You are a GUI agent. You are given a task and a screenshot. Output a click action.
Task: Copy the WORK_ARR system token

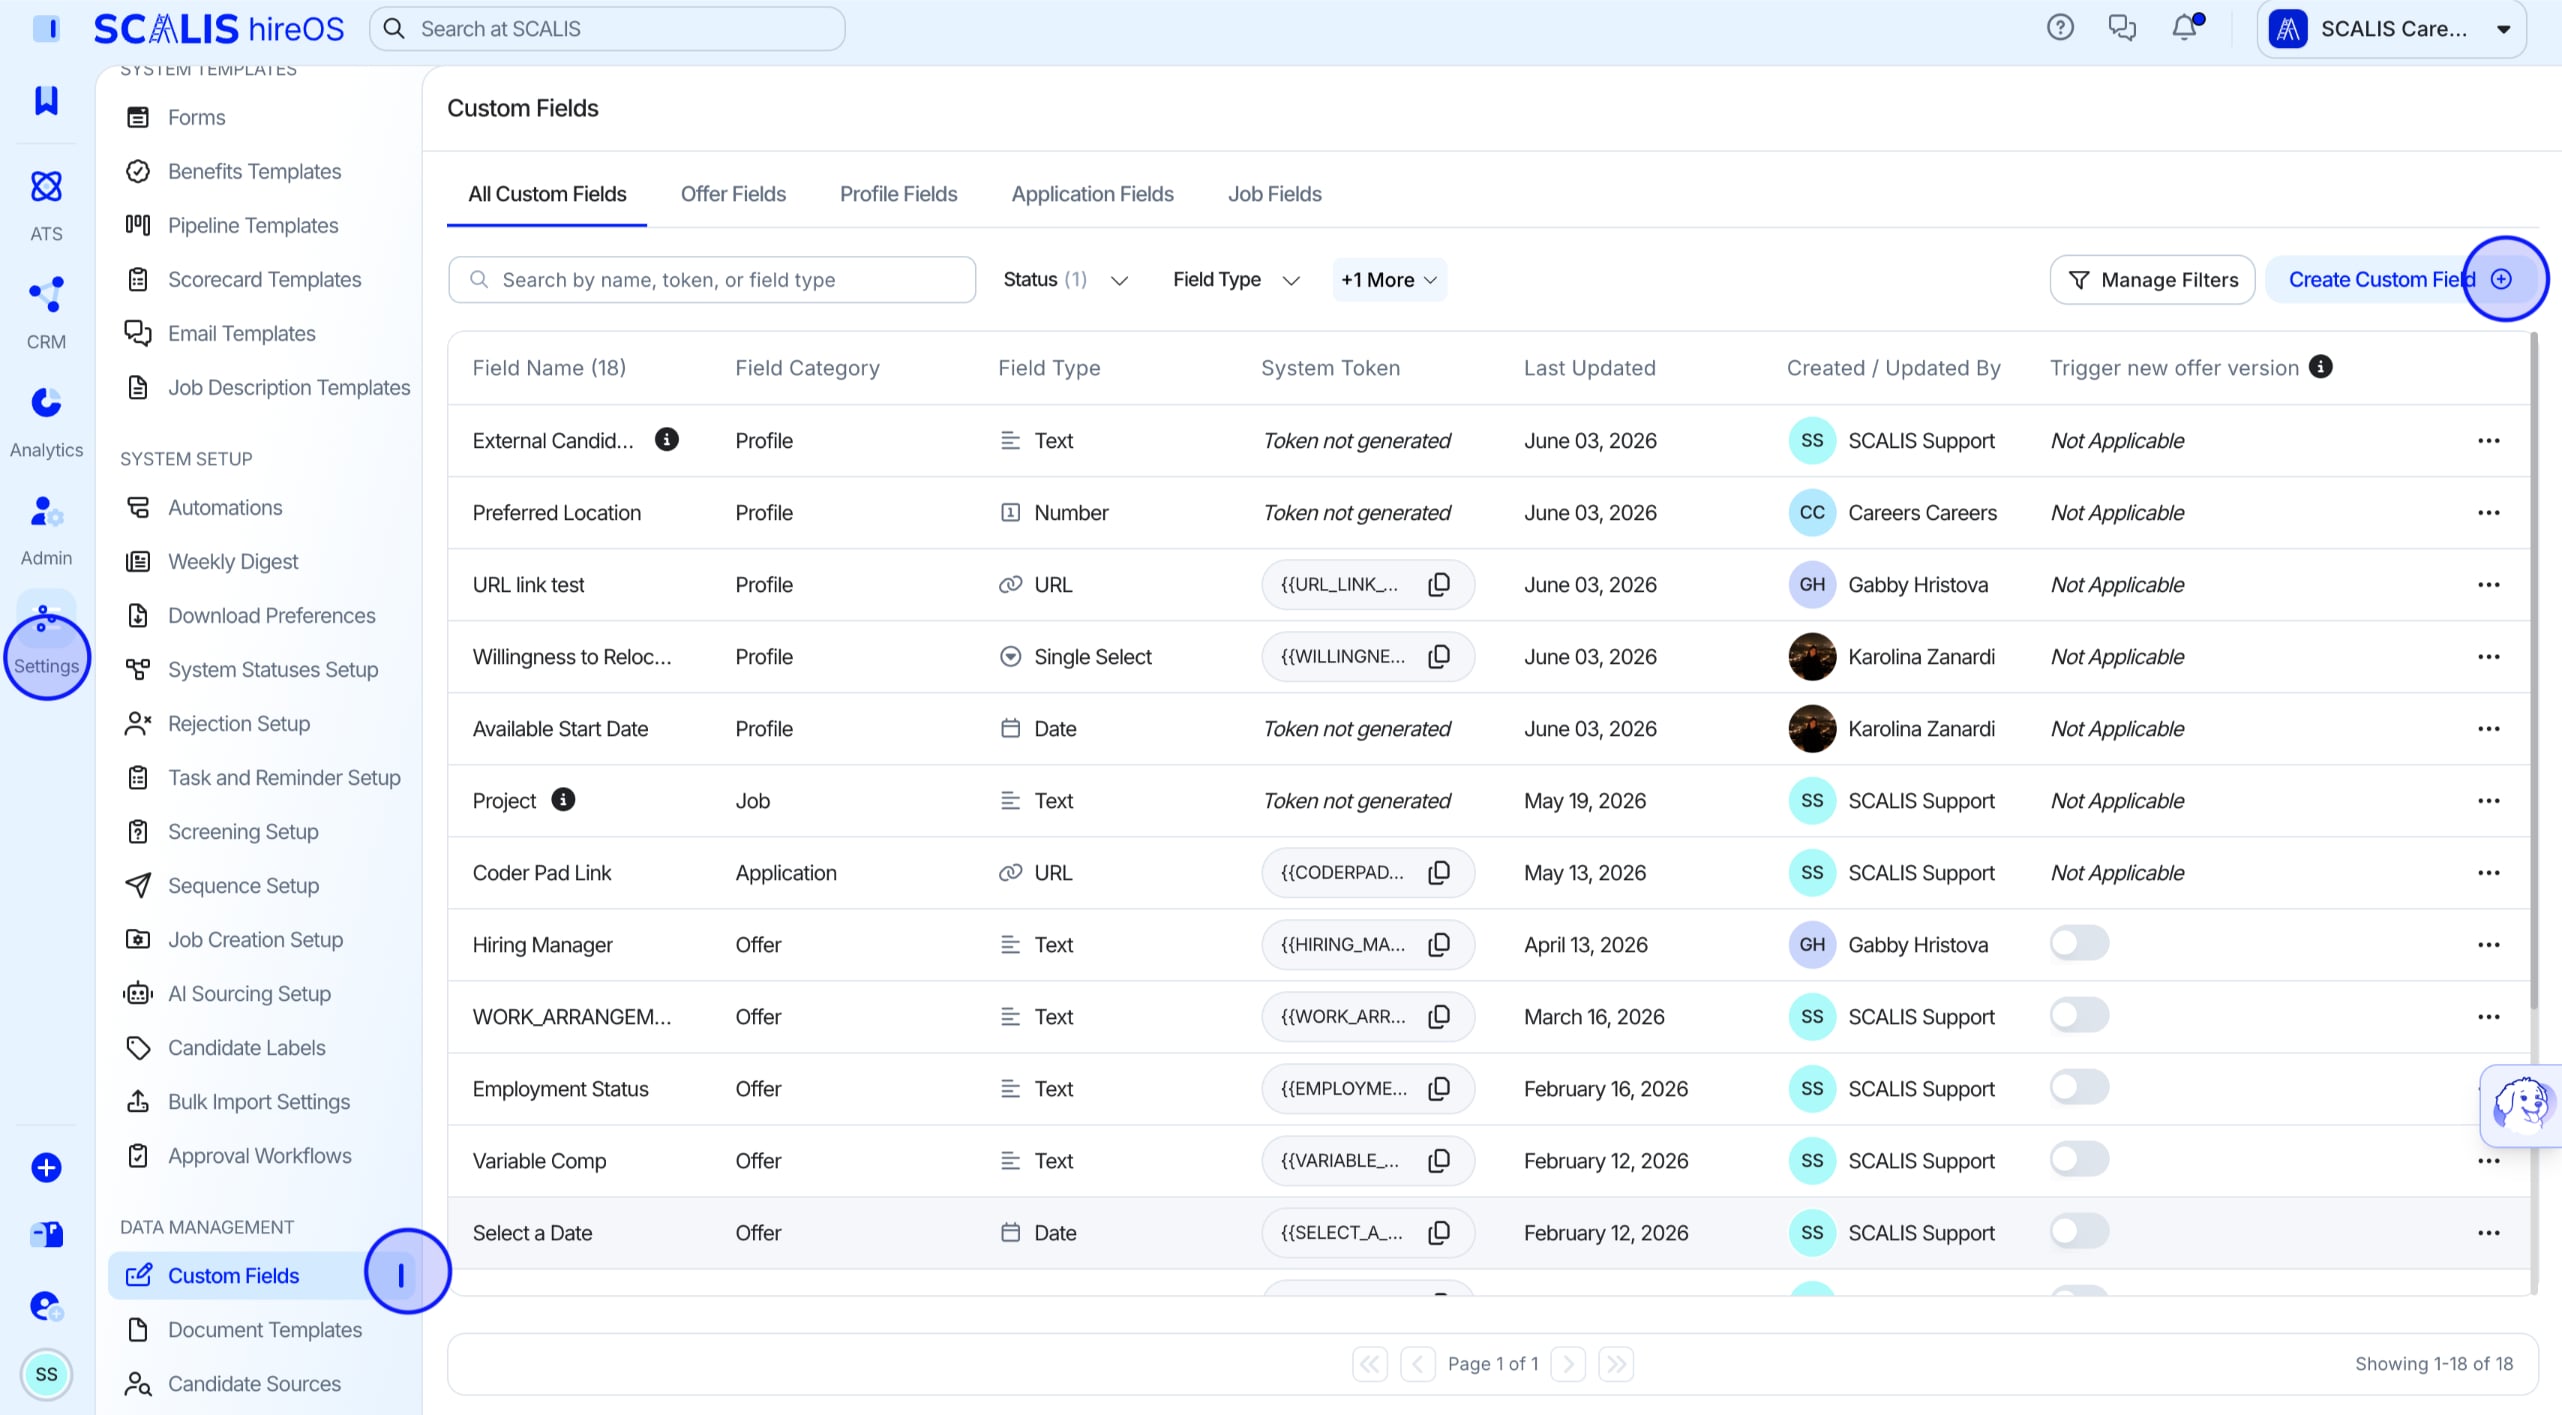click(1439, 1016)
